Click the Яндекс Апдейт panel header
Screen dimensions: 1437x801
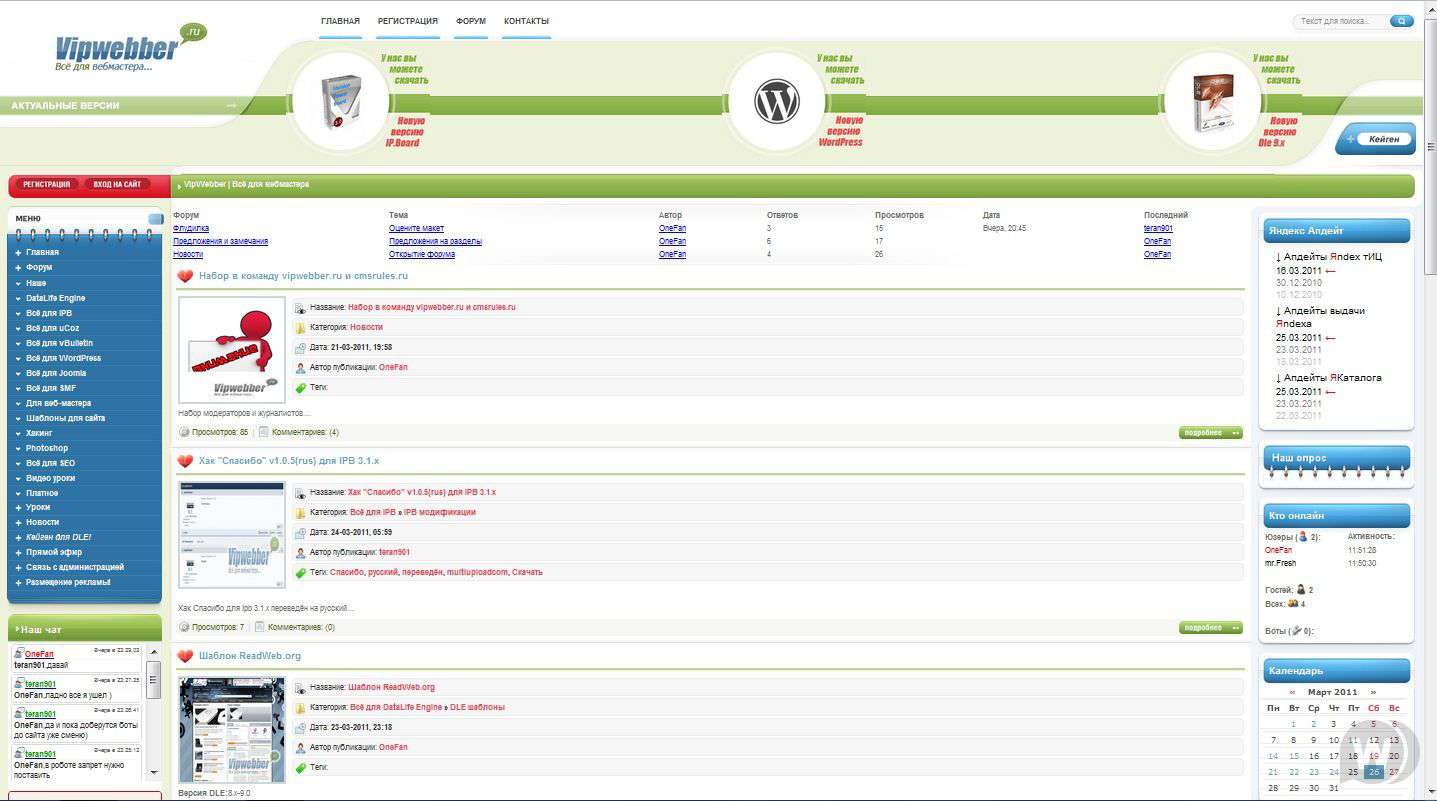pyautogui.click(x=1336, y=230)
